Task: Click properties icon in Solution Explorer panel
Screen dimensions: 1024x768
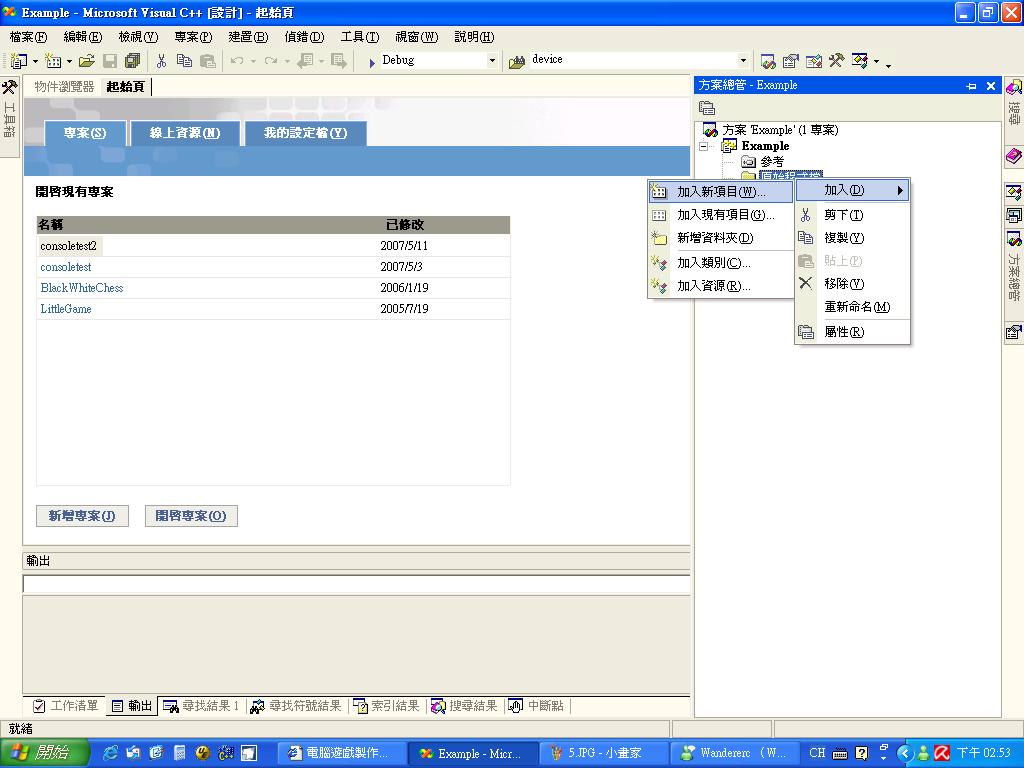Action: [707, 108]
